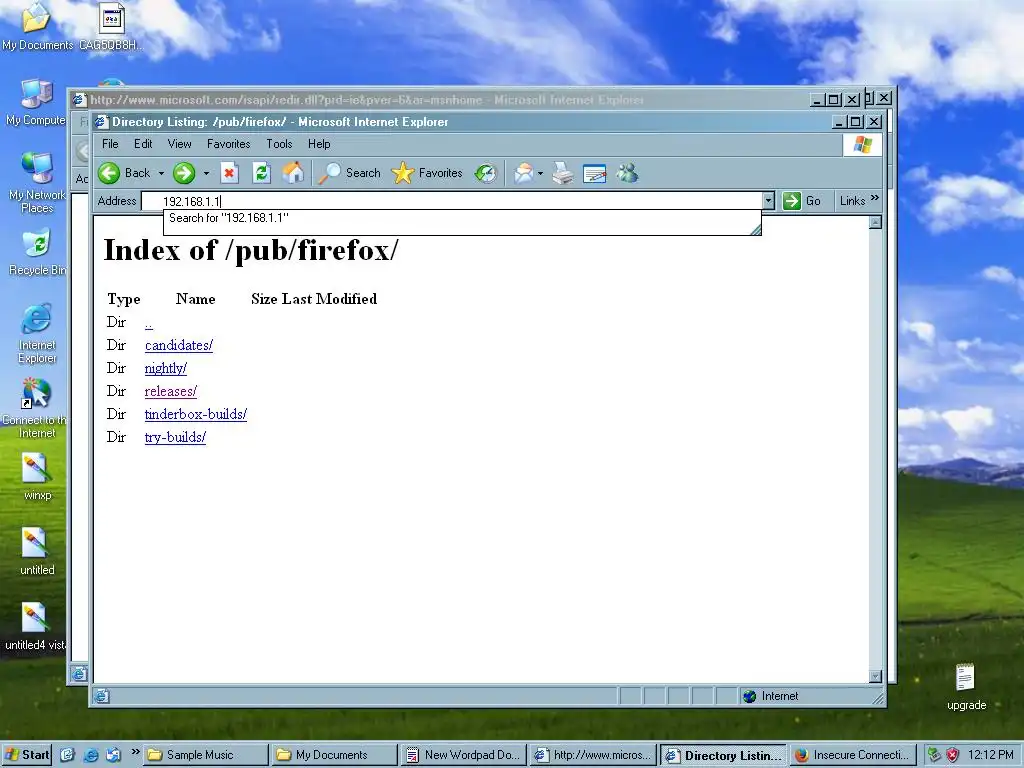The image size is (1024, 768).
Task: Open Search pane with magnifier icon
Action: pyautogui.click(x=350, y=173)
